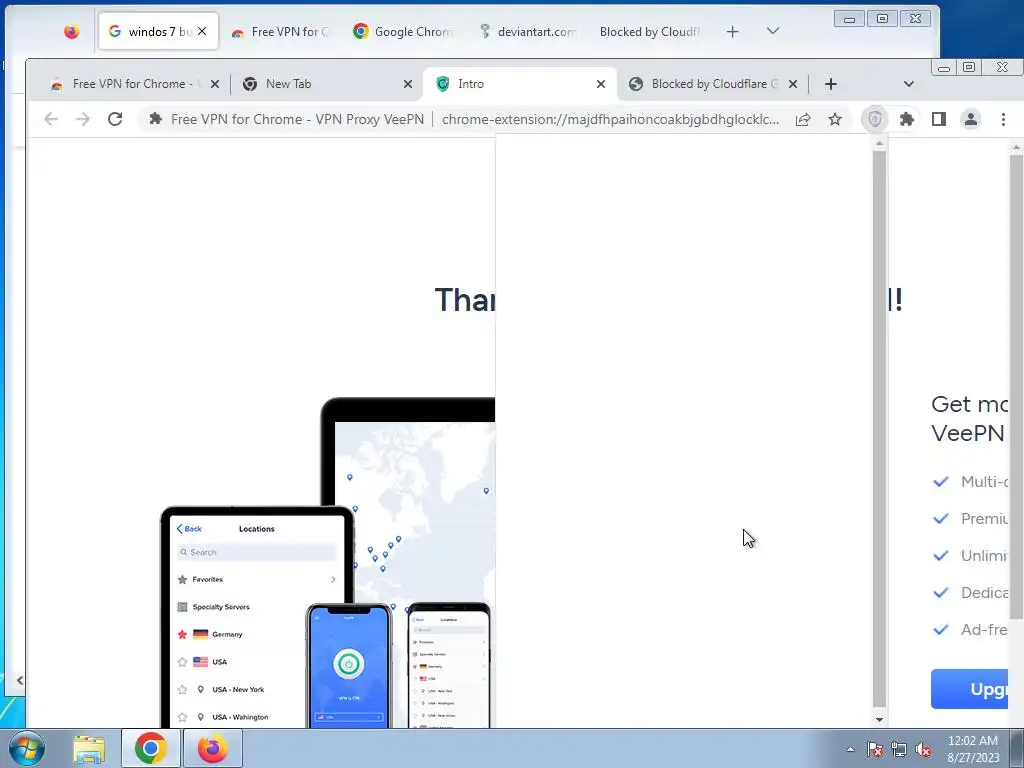Click the Action Center flag tray icon
Image resolution: width=1024 pixels, height=768 pixels.
tap(874, 749)
